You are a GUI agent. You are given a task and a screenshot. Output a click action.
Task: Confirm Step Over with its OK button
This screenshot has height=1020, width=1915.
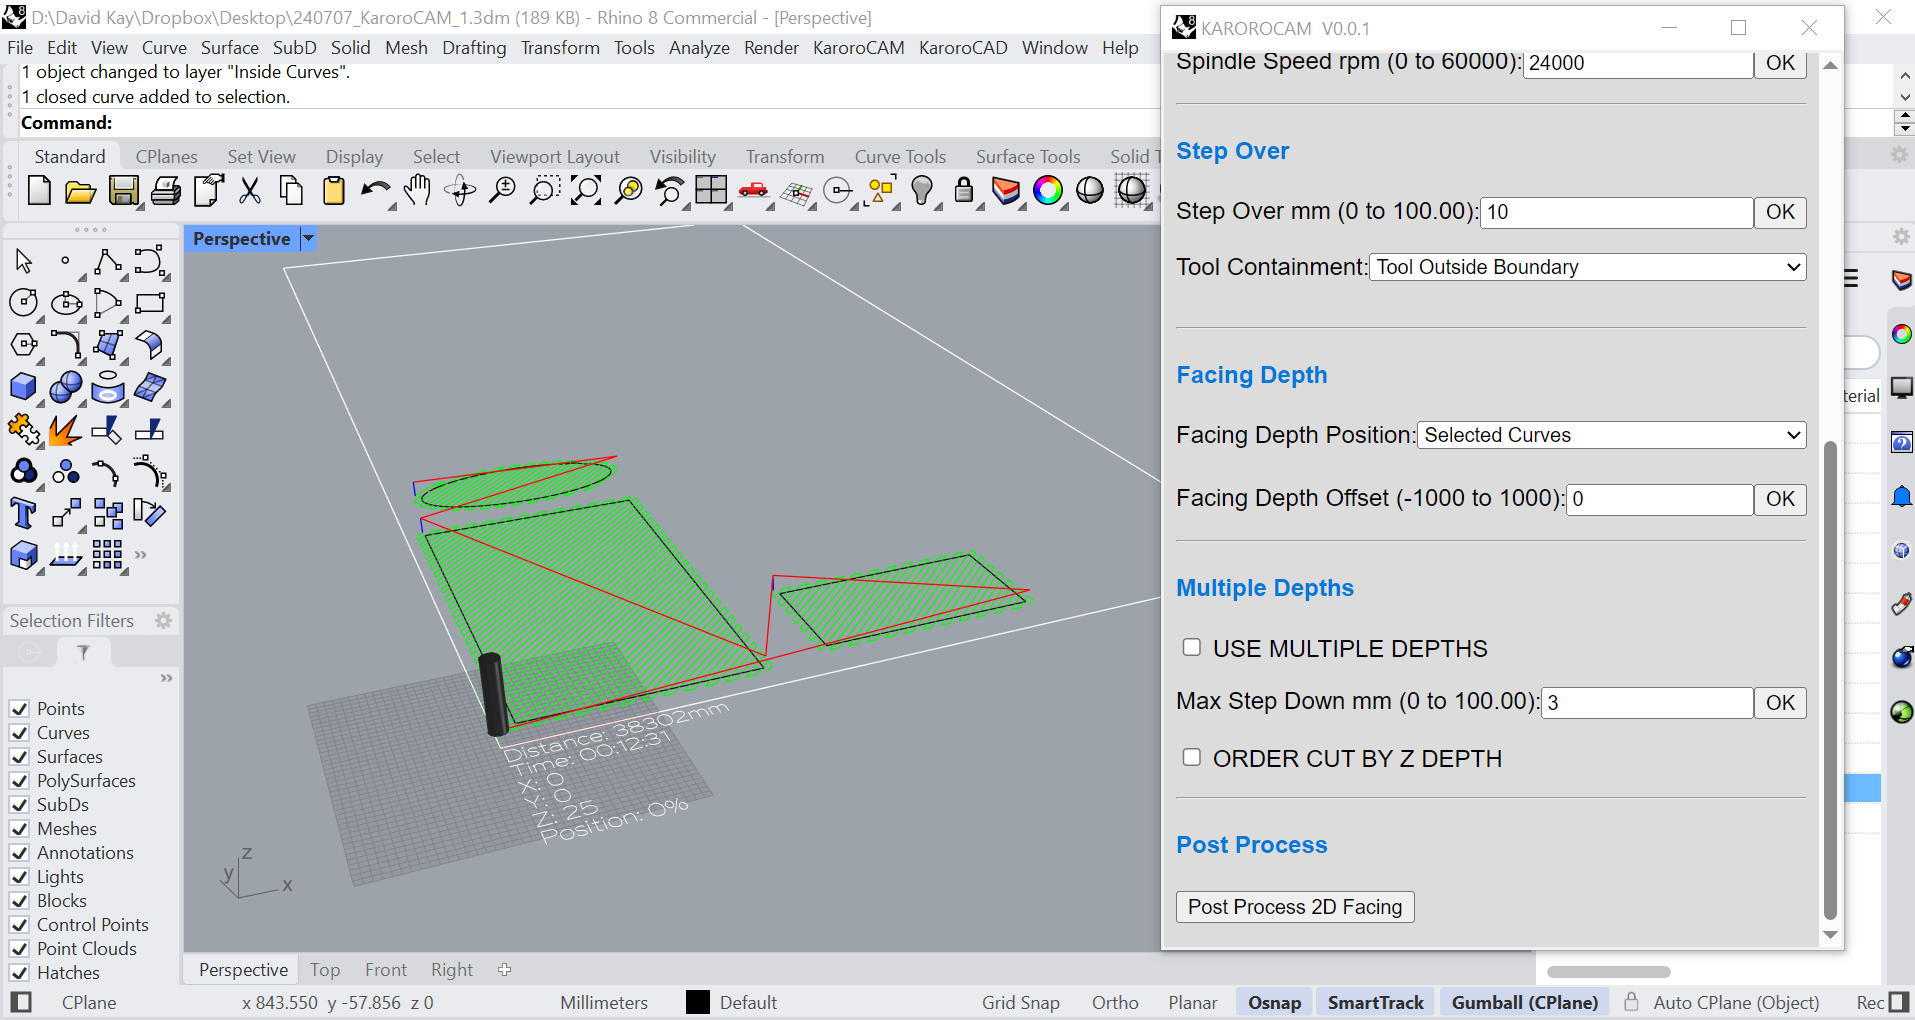(1780, 212)
